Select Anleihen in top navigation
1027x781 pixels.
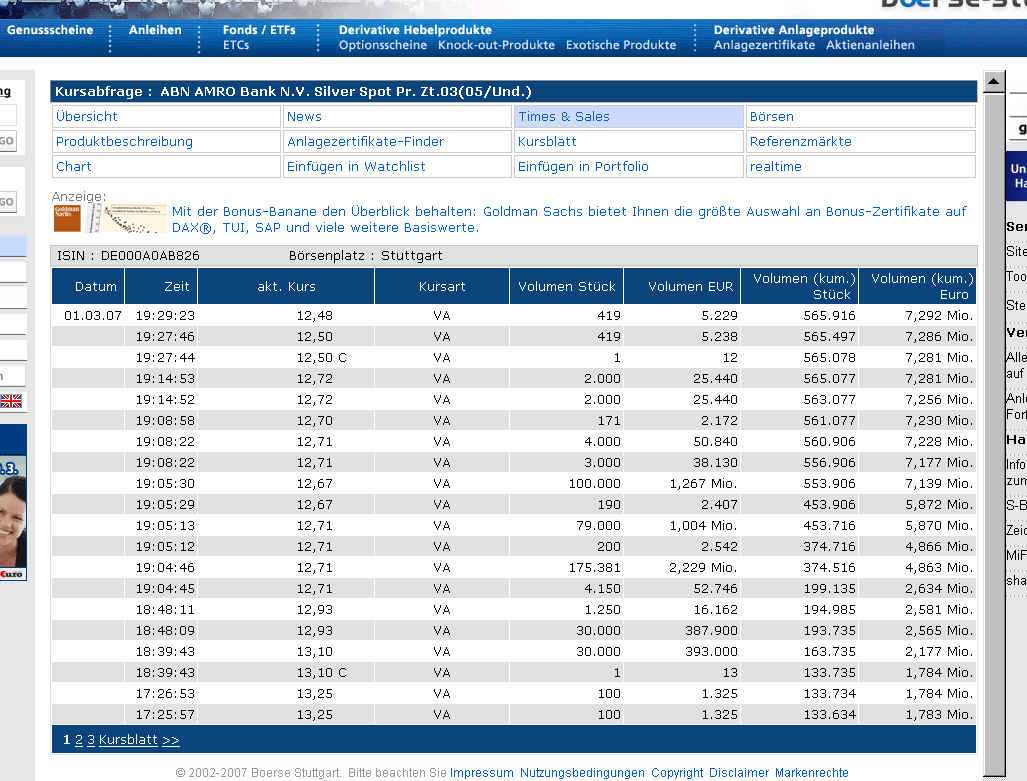click(155, 30)
